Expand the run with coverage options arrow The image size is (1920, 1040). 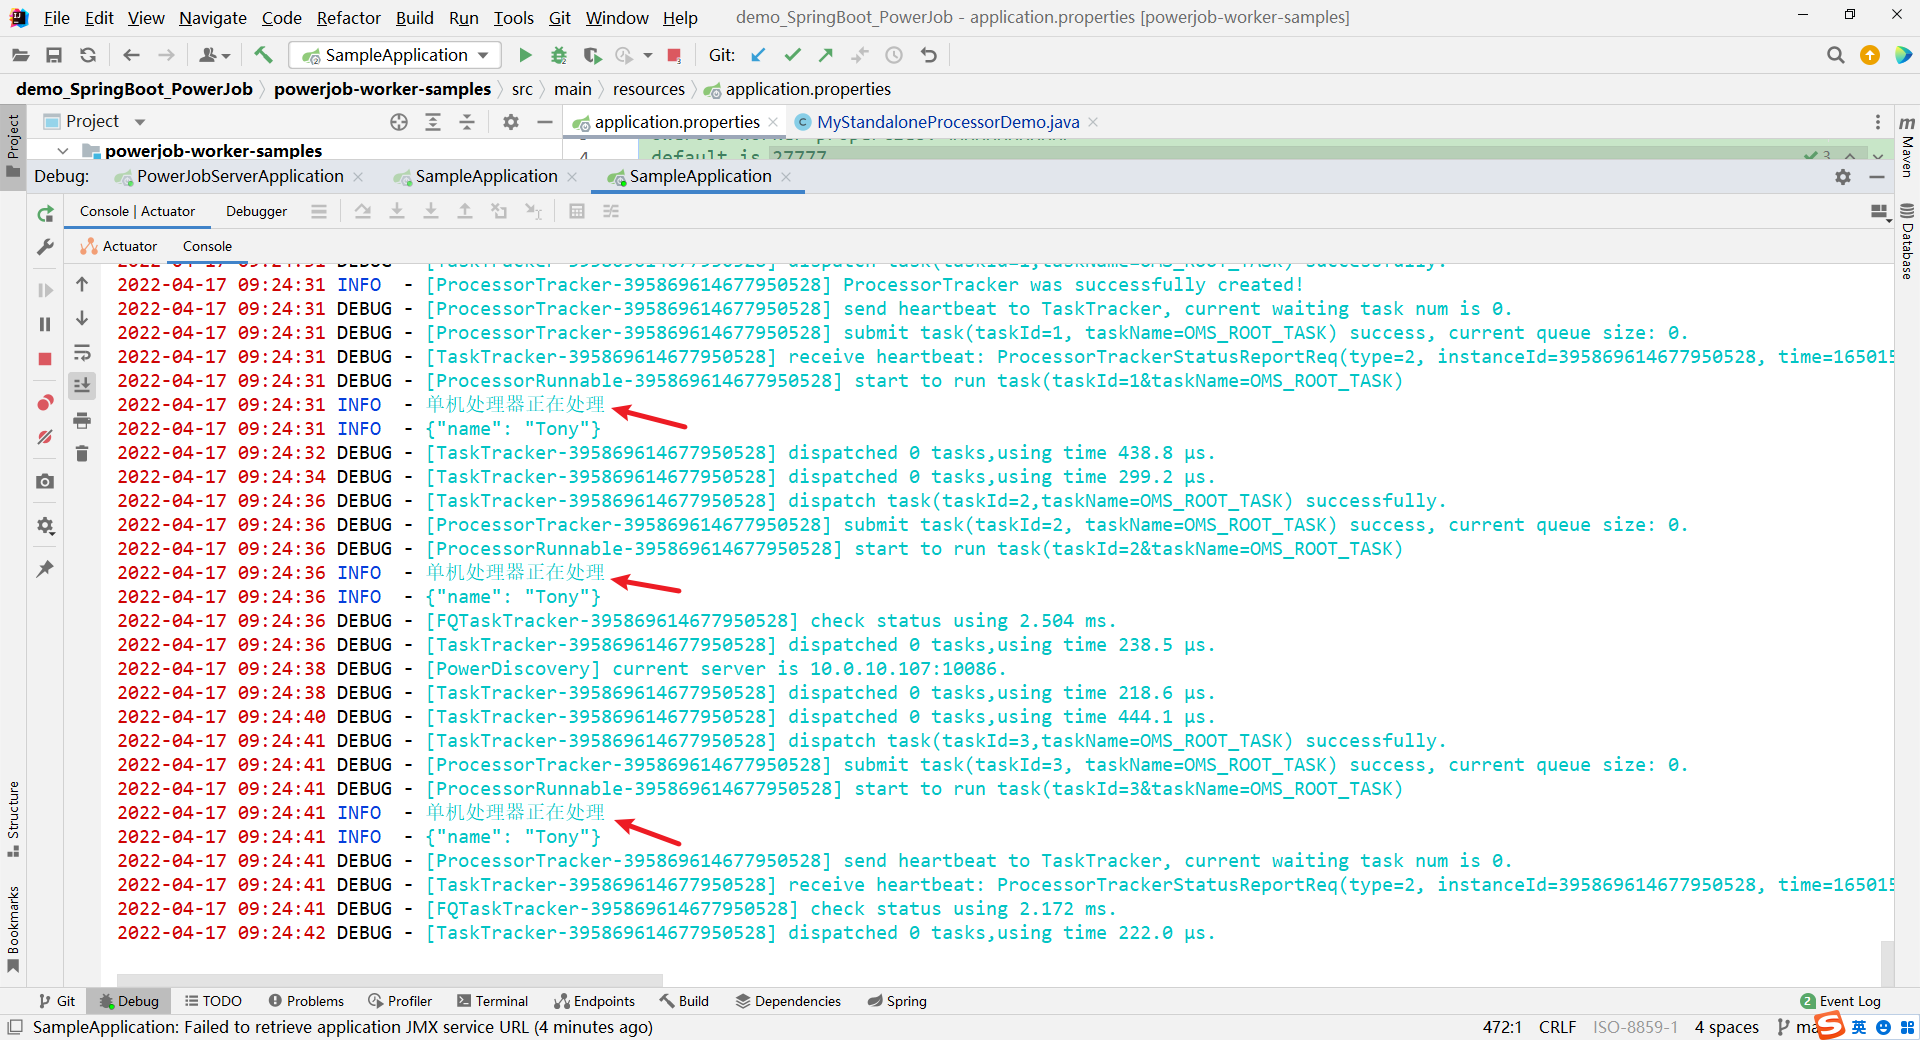[x=648, y=55]
